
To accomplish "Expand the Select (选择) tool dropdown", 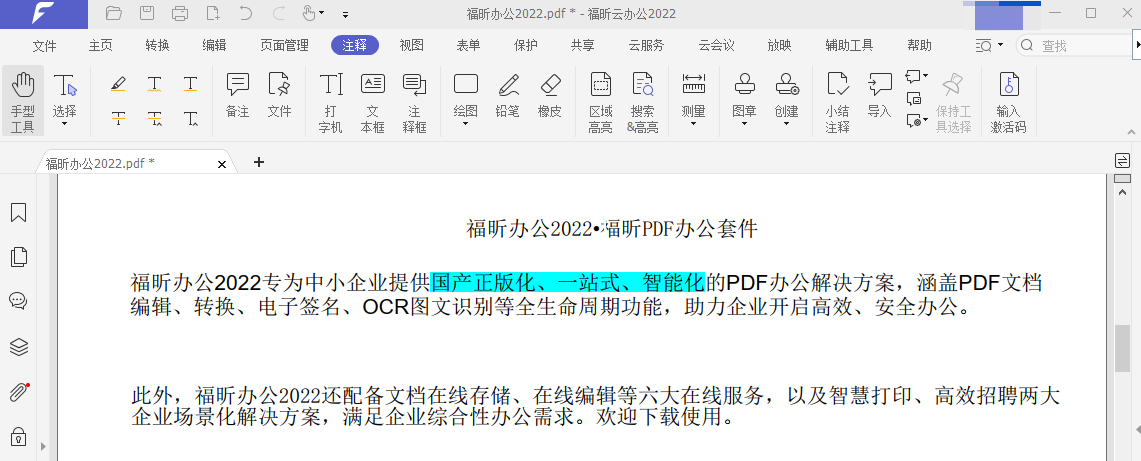I will click(65, 124).
